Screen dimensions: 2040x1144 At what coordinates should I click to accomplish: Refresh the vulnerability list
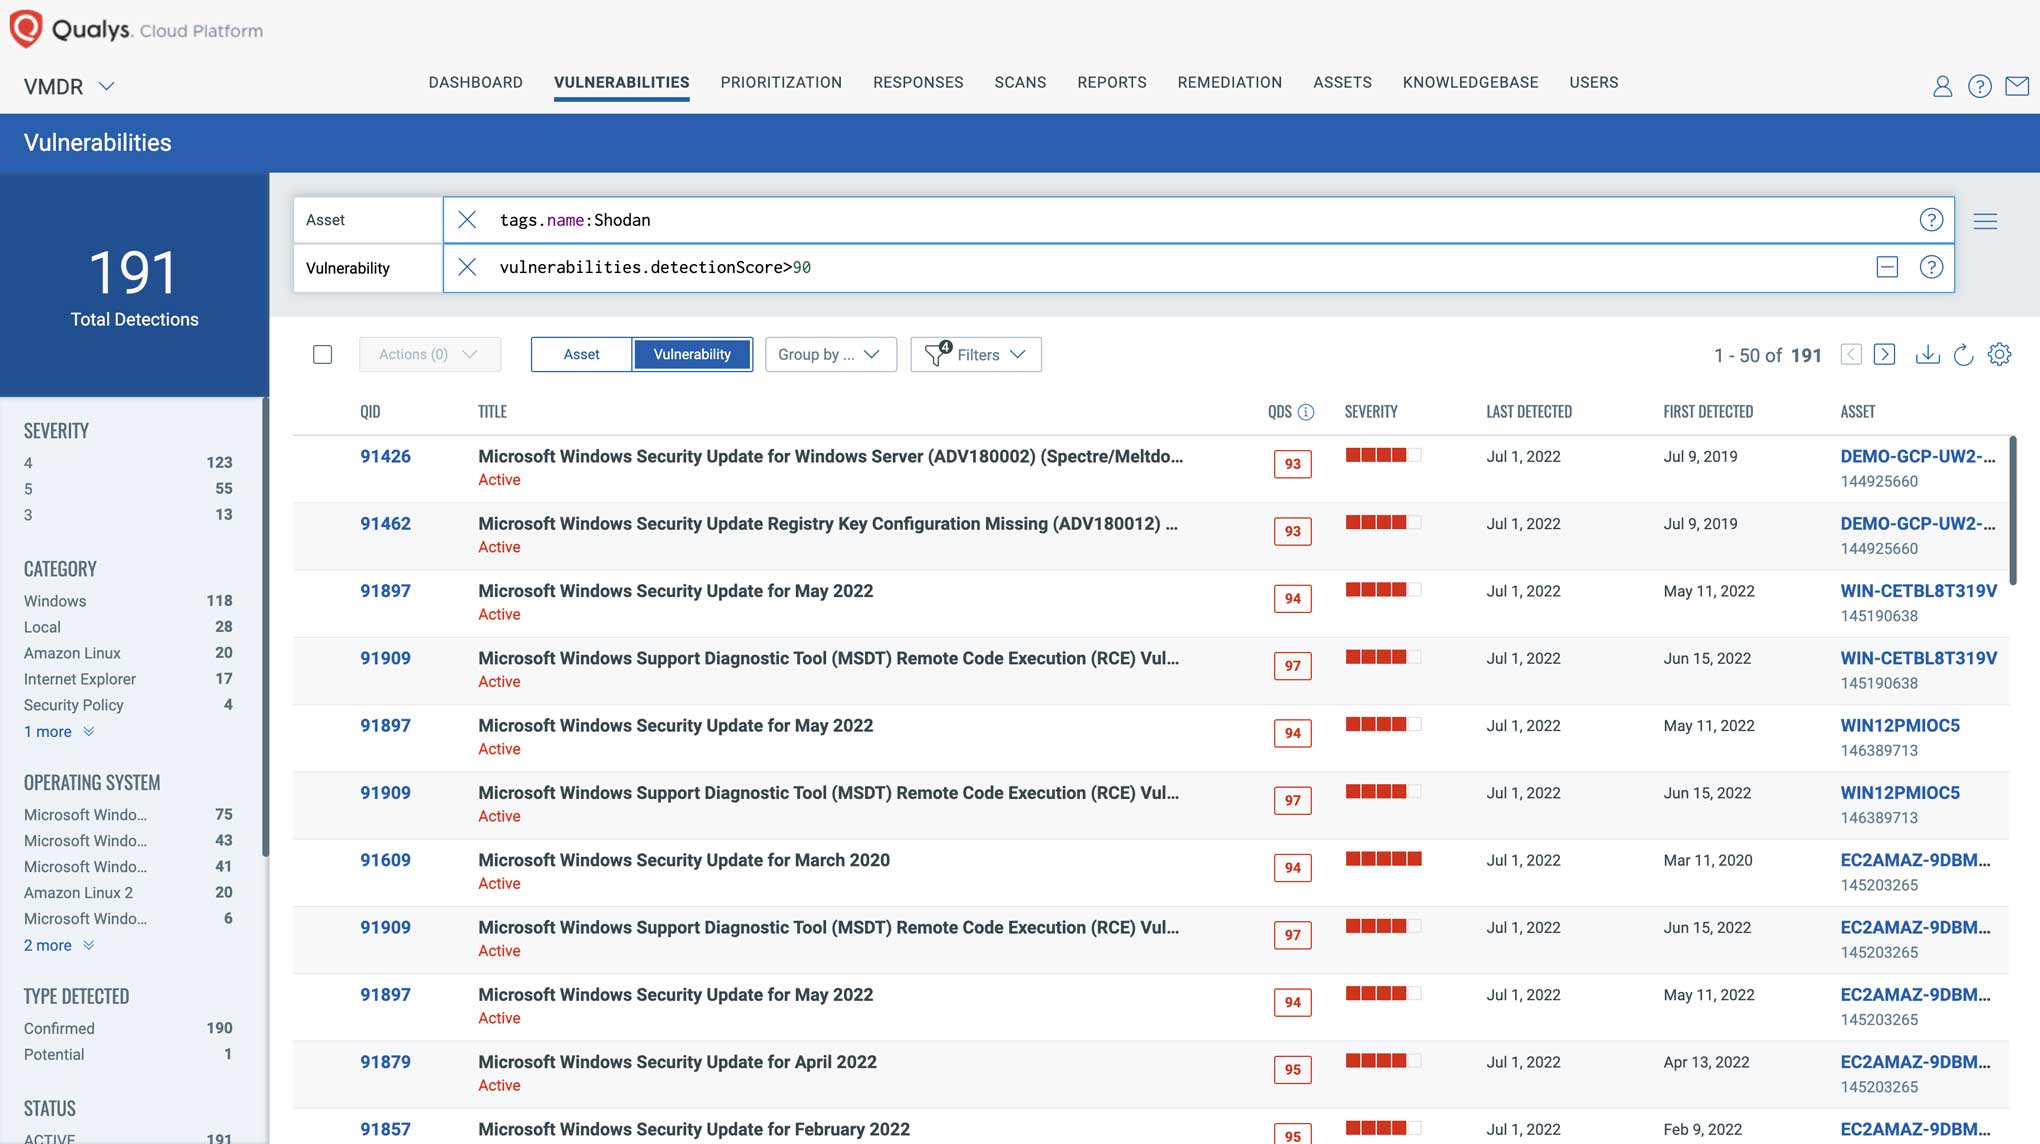[x=1963, y=355]
